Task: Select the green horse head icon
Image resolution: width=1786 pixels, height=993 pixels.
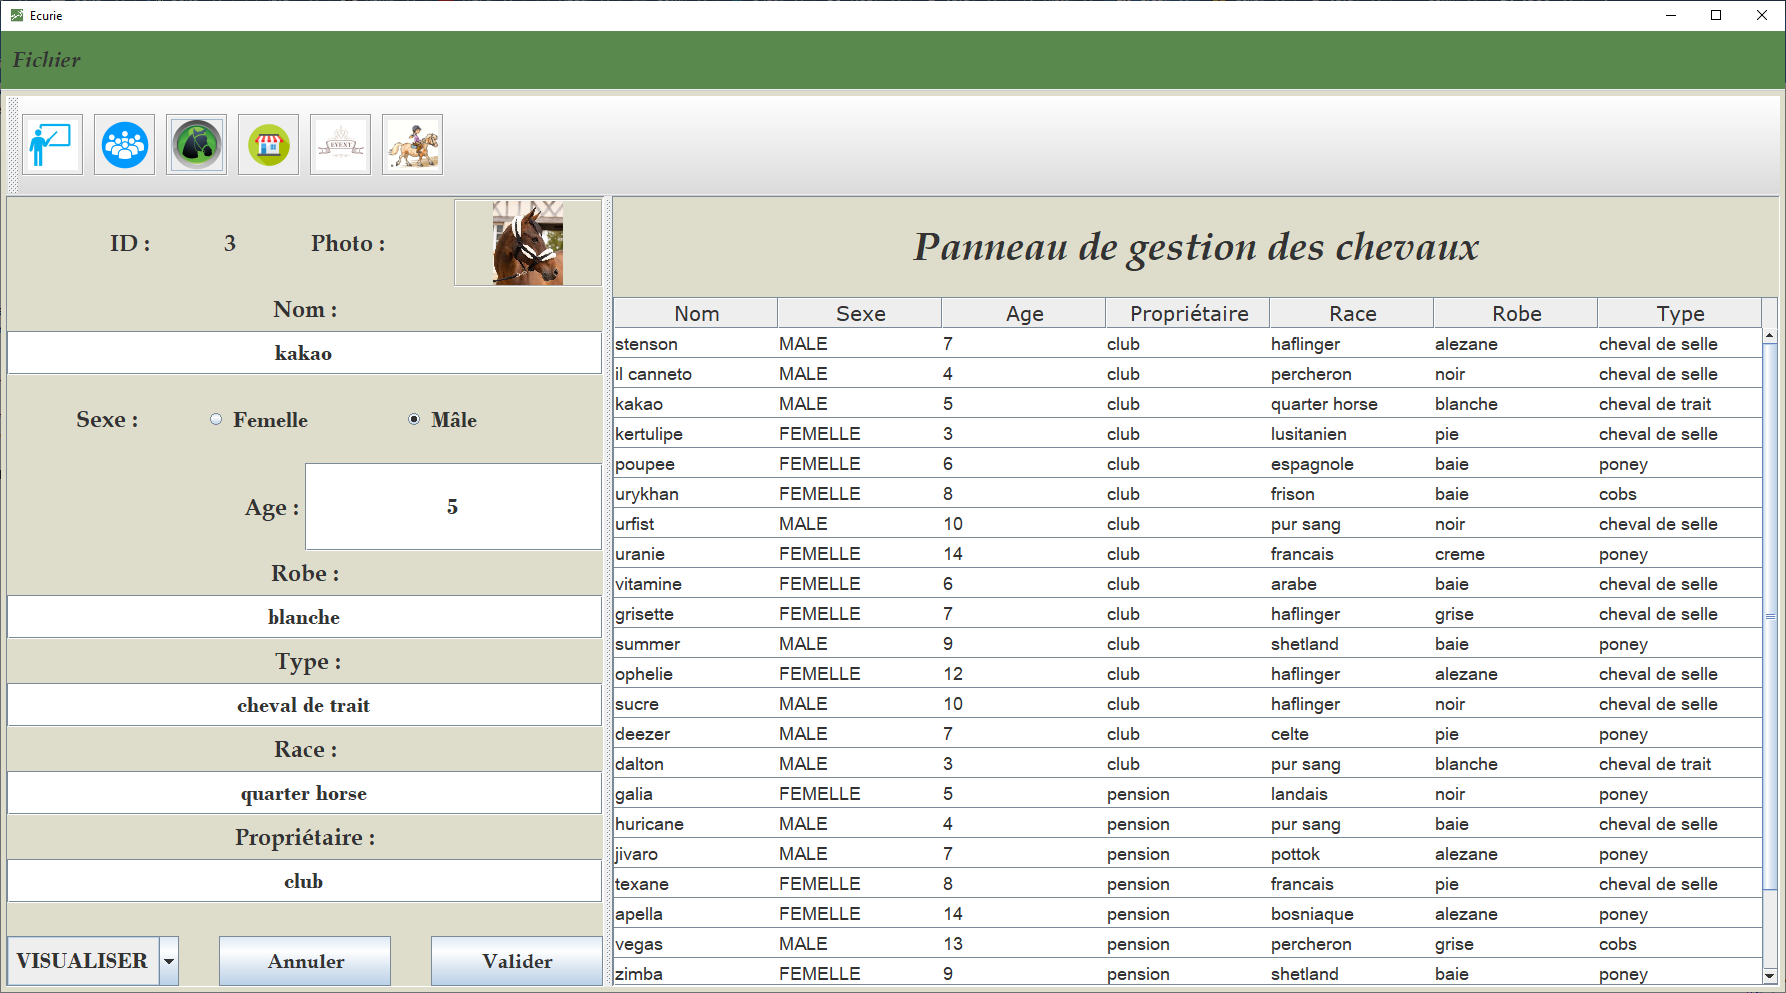Action: [x=196, y=145]
